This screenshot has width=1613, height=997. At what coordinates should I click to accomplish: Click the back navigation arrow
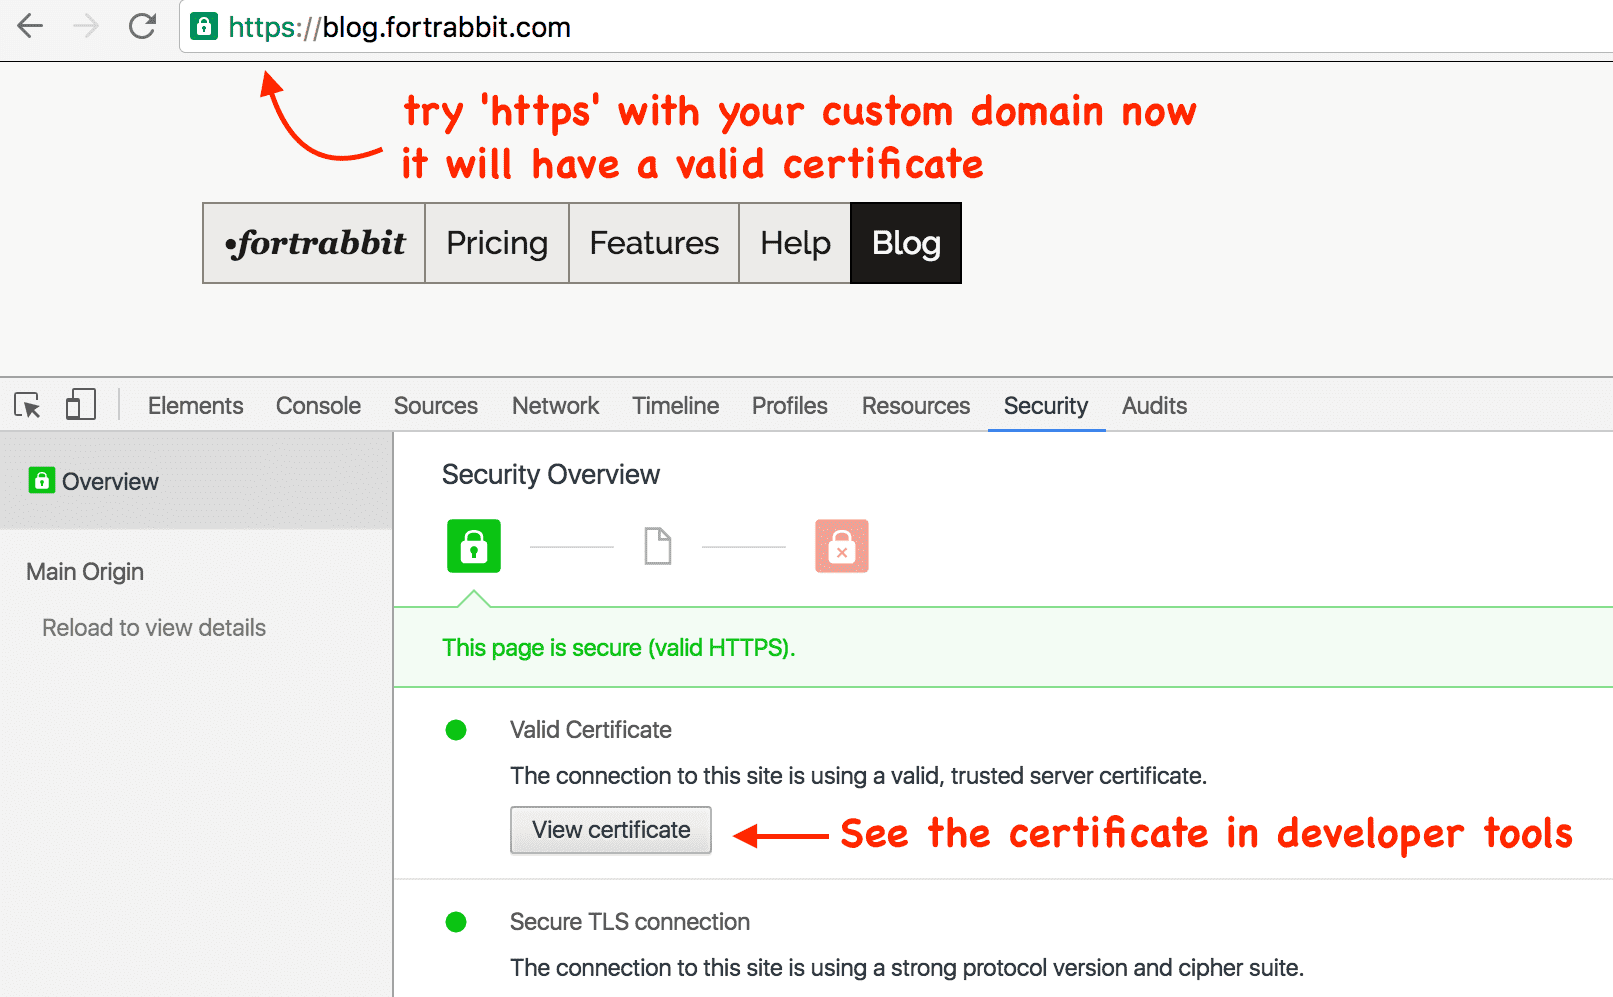point(30,27)
